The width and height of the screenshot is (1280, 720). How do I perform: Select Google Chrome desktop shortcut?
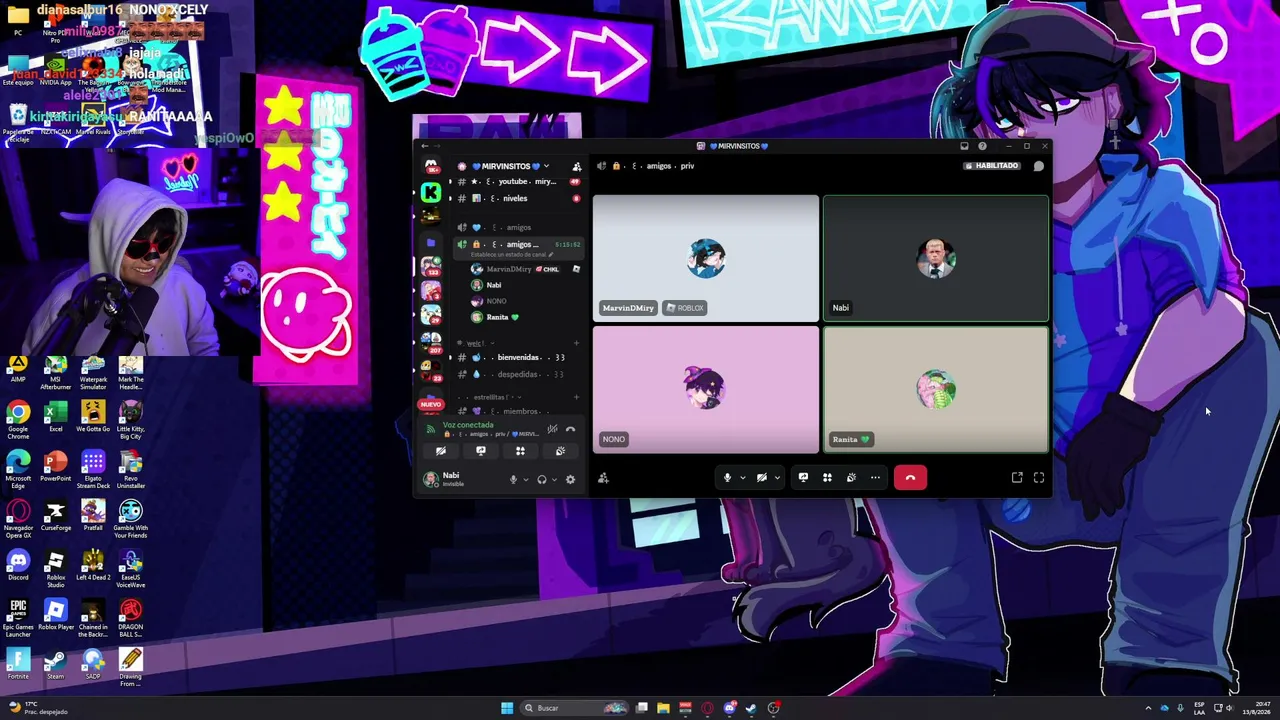pyautogui.click(x=18, y=420)
